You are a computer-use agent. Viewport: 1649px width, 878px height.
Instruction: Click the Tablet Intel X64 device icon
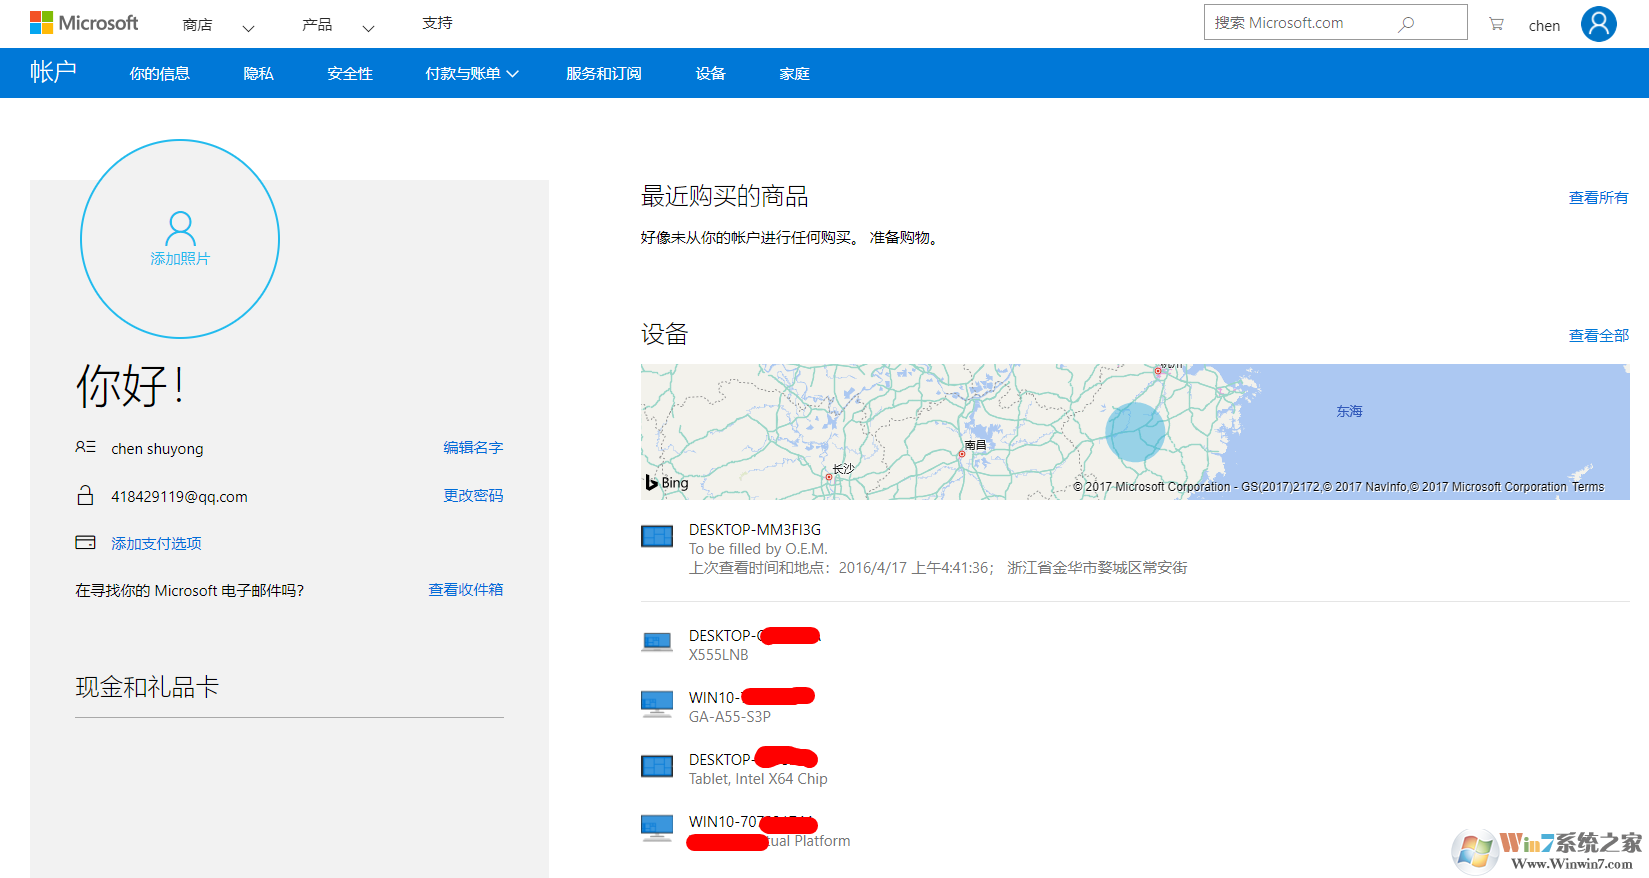[x=657, y=767]
